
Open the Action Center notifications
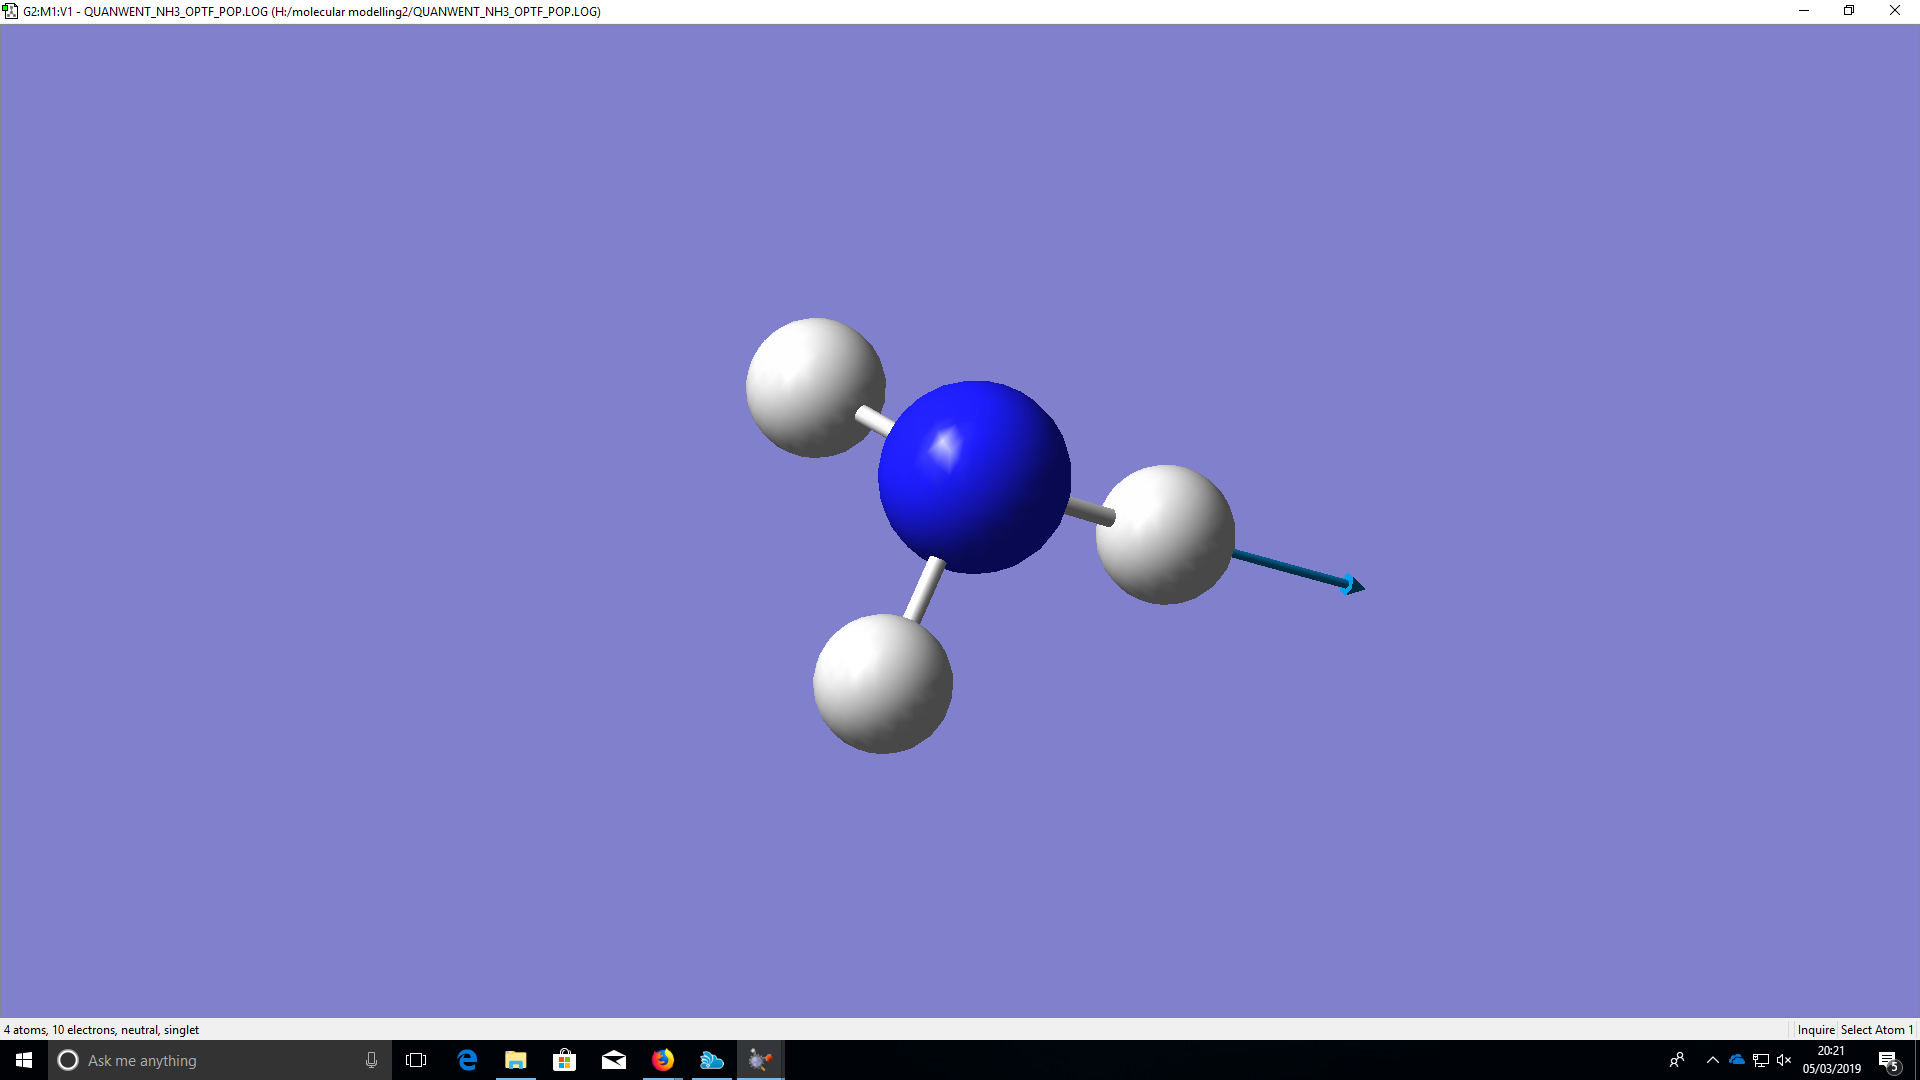pos(1888,1060)
